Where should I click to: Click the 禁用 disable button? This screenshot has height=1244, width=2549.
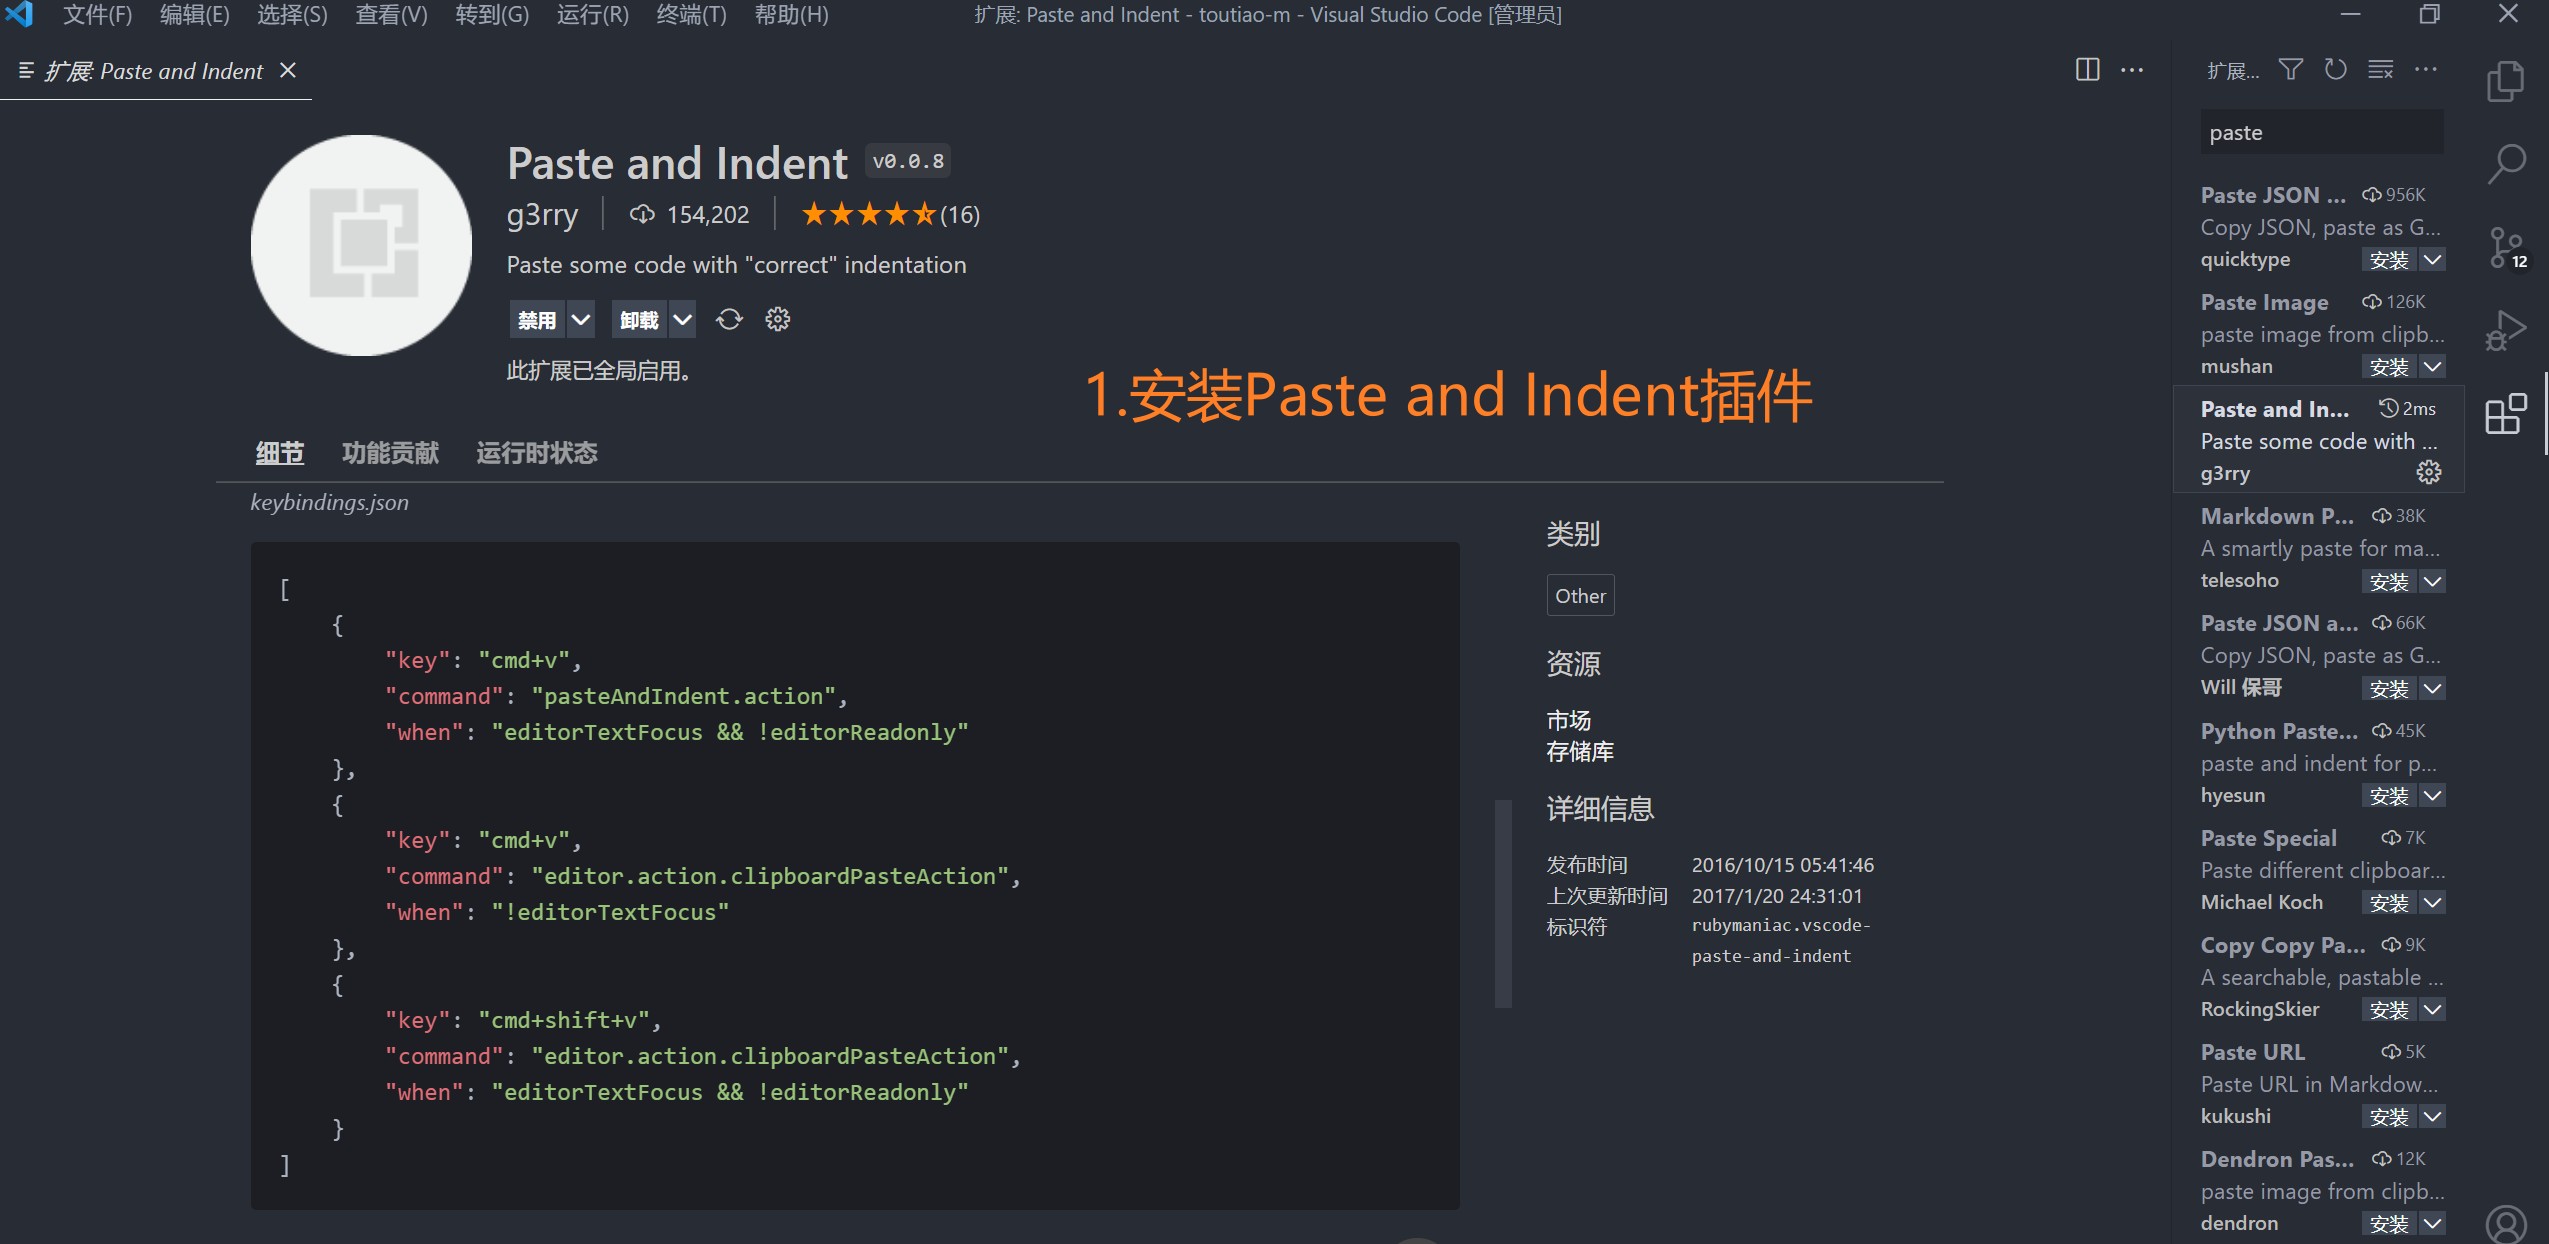click(x=537, y=320)
